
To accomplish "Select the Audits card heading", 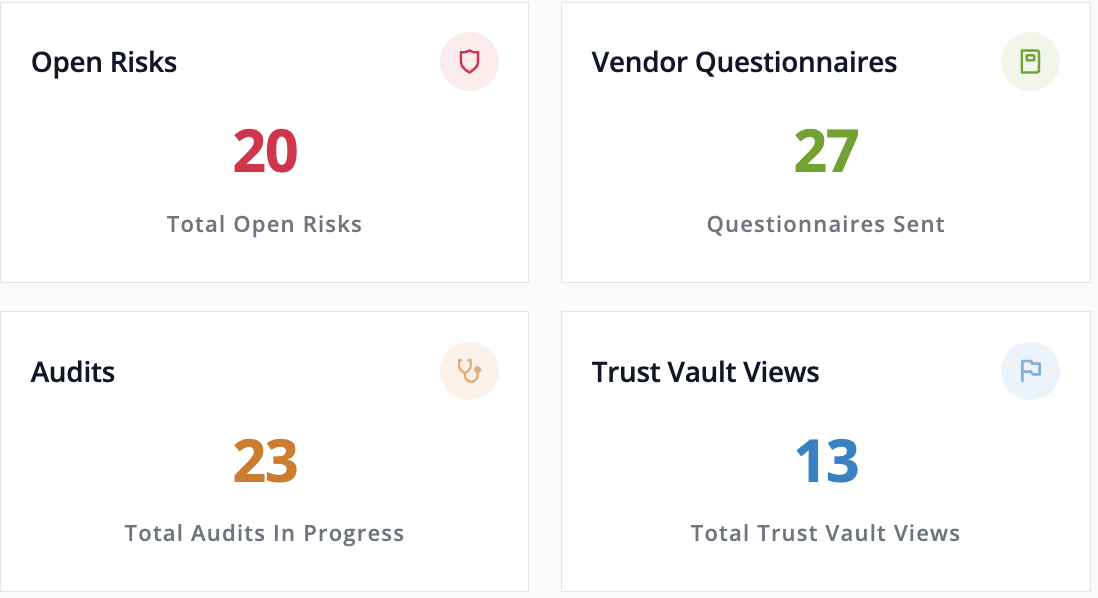I will [x=73, y=372].
